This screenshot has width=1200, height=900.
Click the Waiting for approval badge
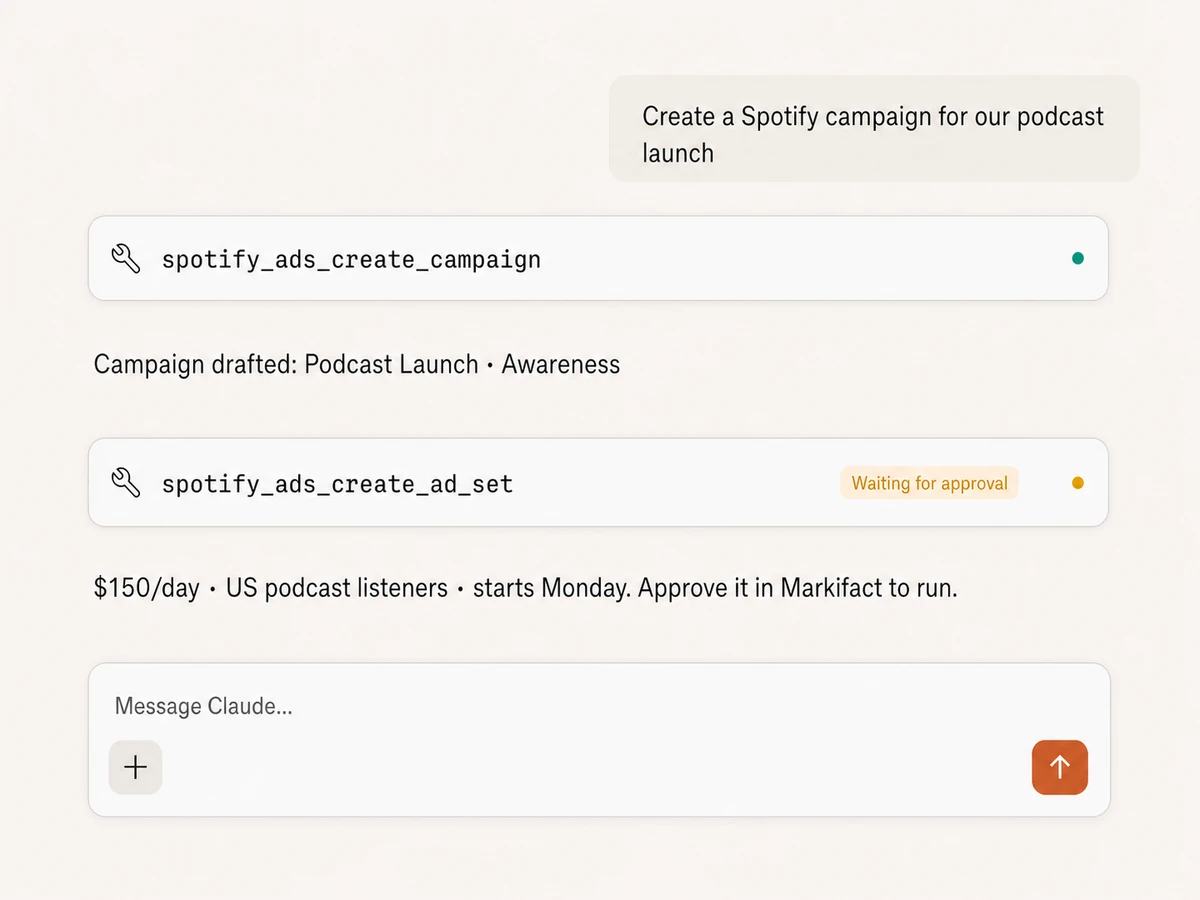tap(929, 483)
